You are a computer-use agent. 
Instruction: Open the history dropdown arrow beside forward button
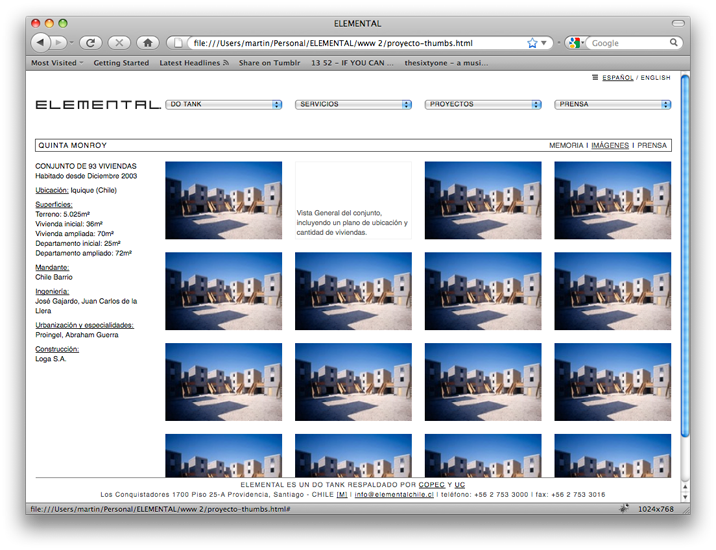pyautogui.click(x=72, y=43)
